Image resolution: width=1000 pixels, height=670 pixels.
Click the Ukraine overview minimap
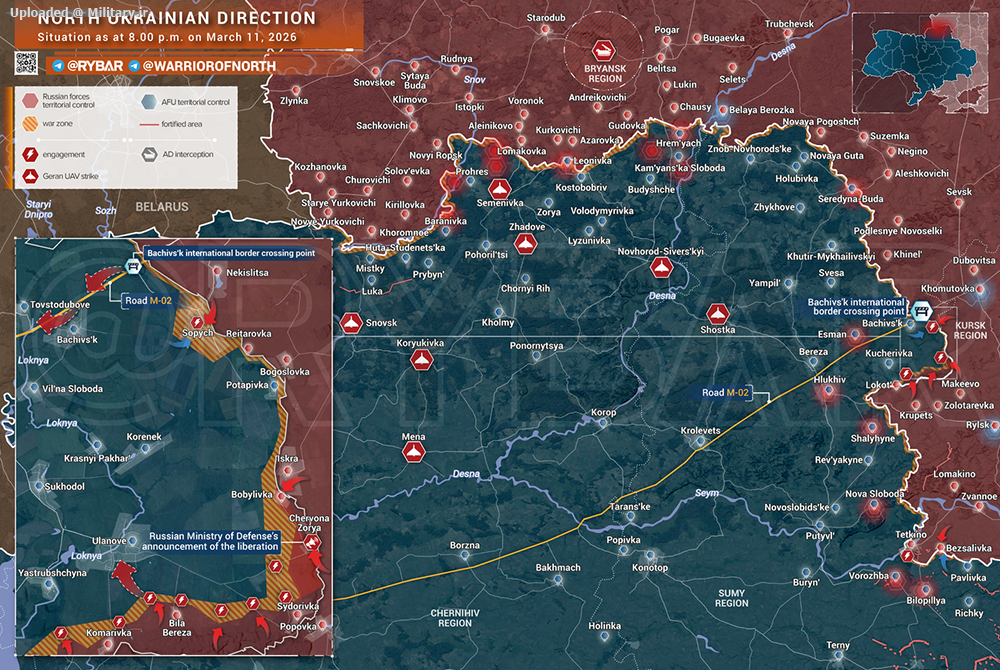(x=919, y=63)
